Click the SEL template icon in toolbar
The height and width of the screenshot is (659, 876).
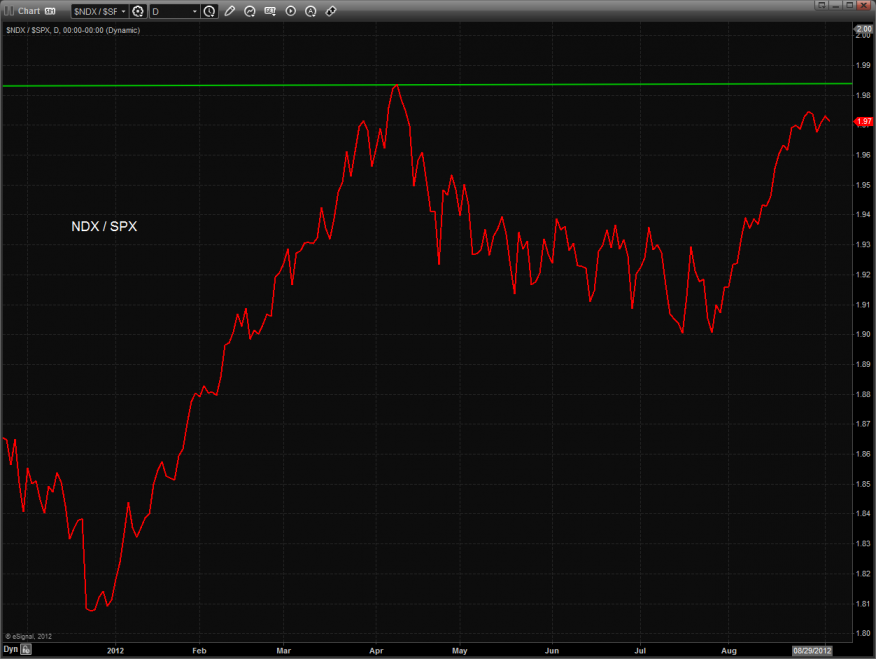(x=271, y=12)
